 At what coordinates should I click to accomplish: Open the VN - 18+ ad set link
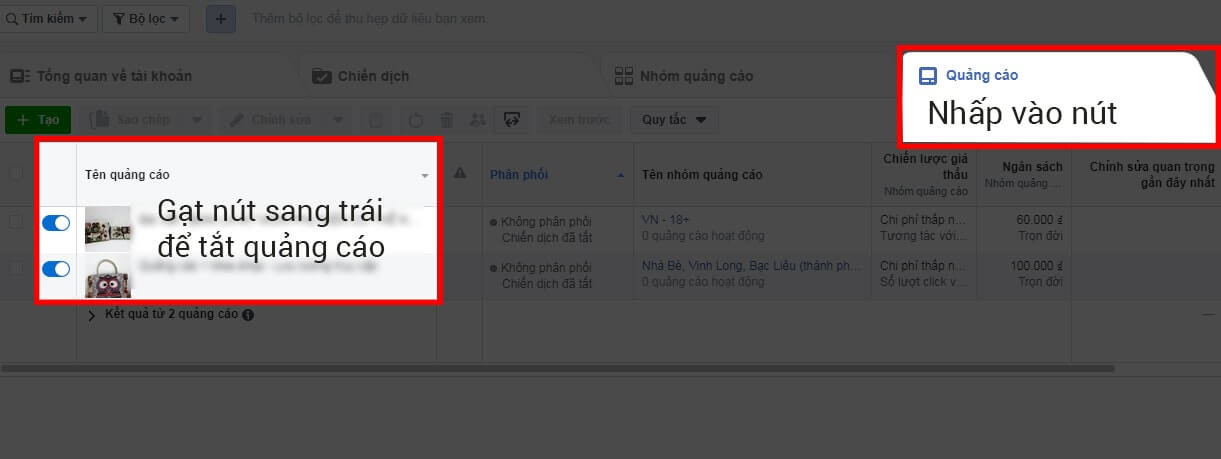tap(665, 218)
